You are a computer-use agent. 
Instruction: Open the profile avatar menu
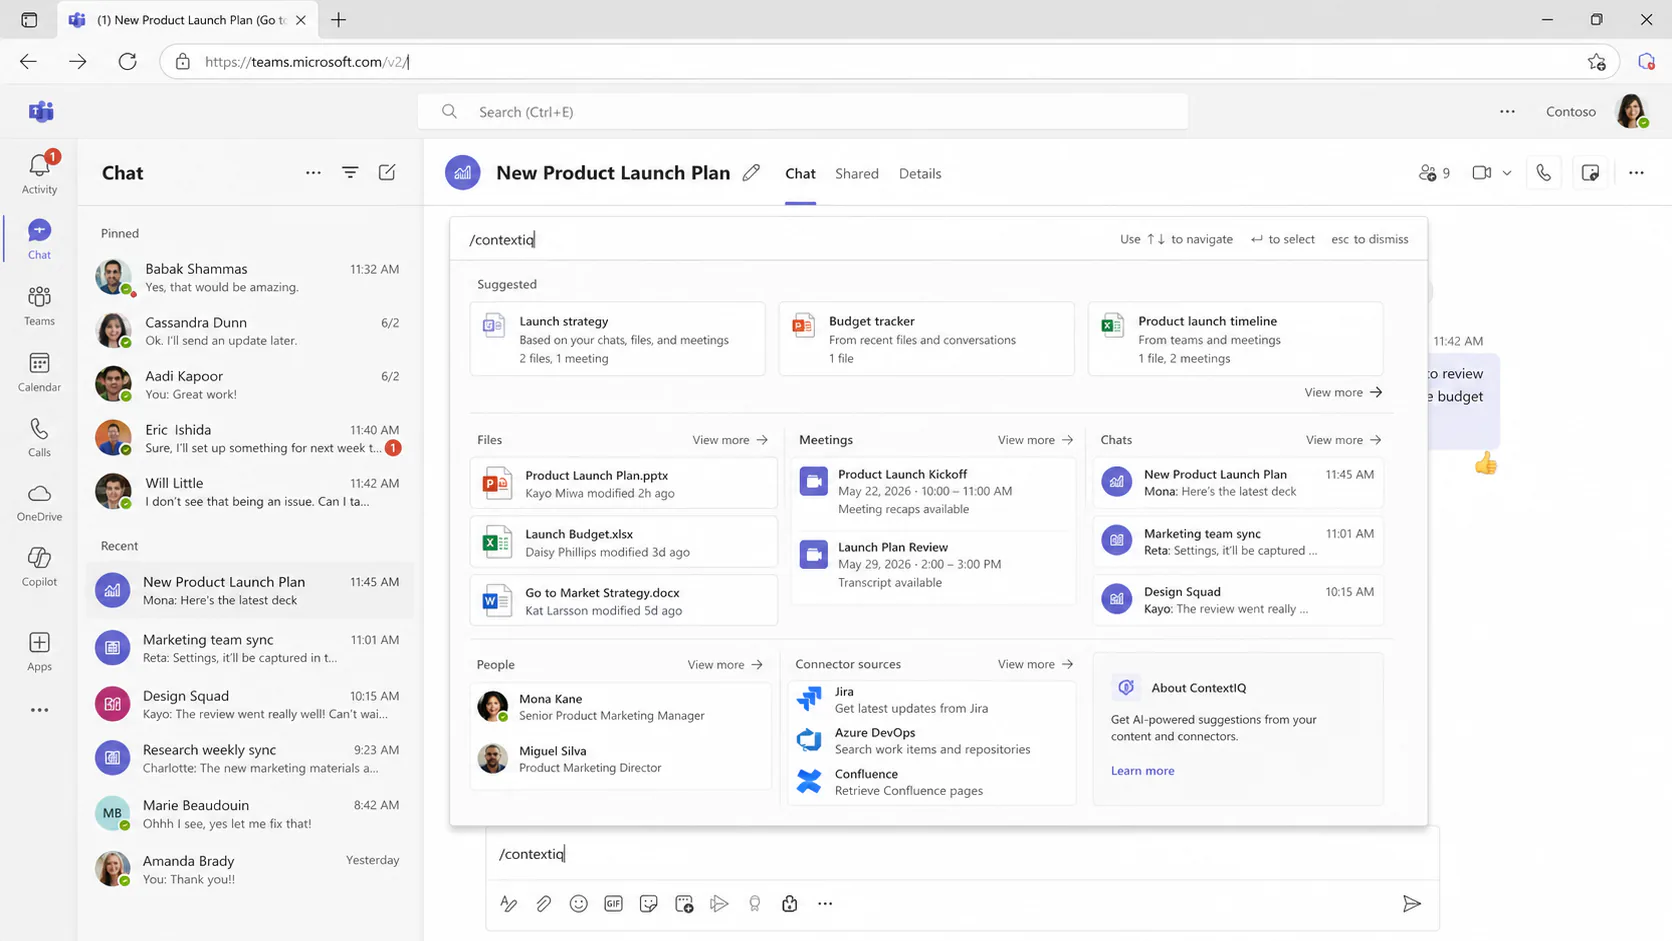tap(1632, 112)
